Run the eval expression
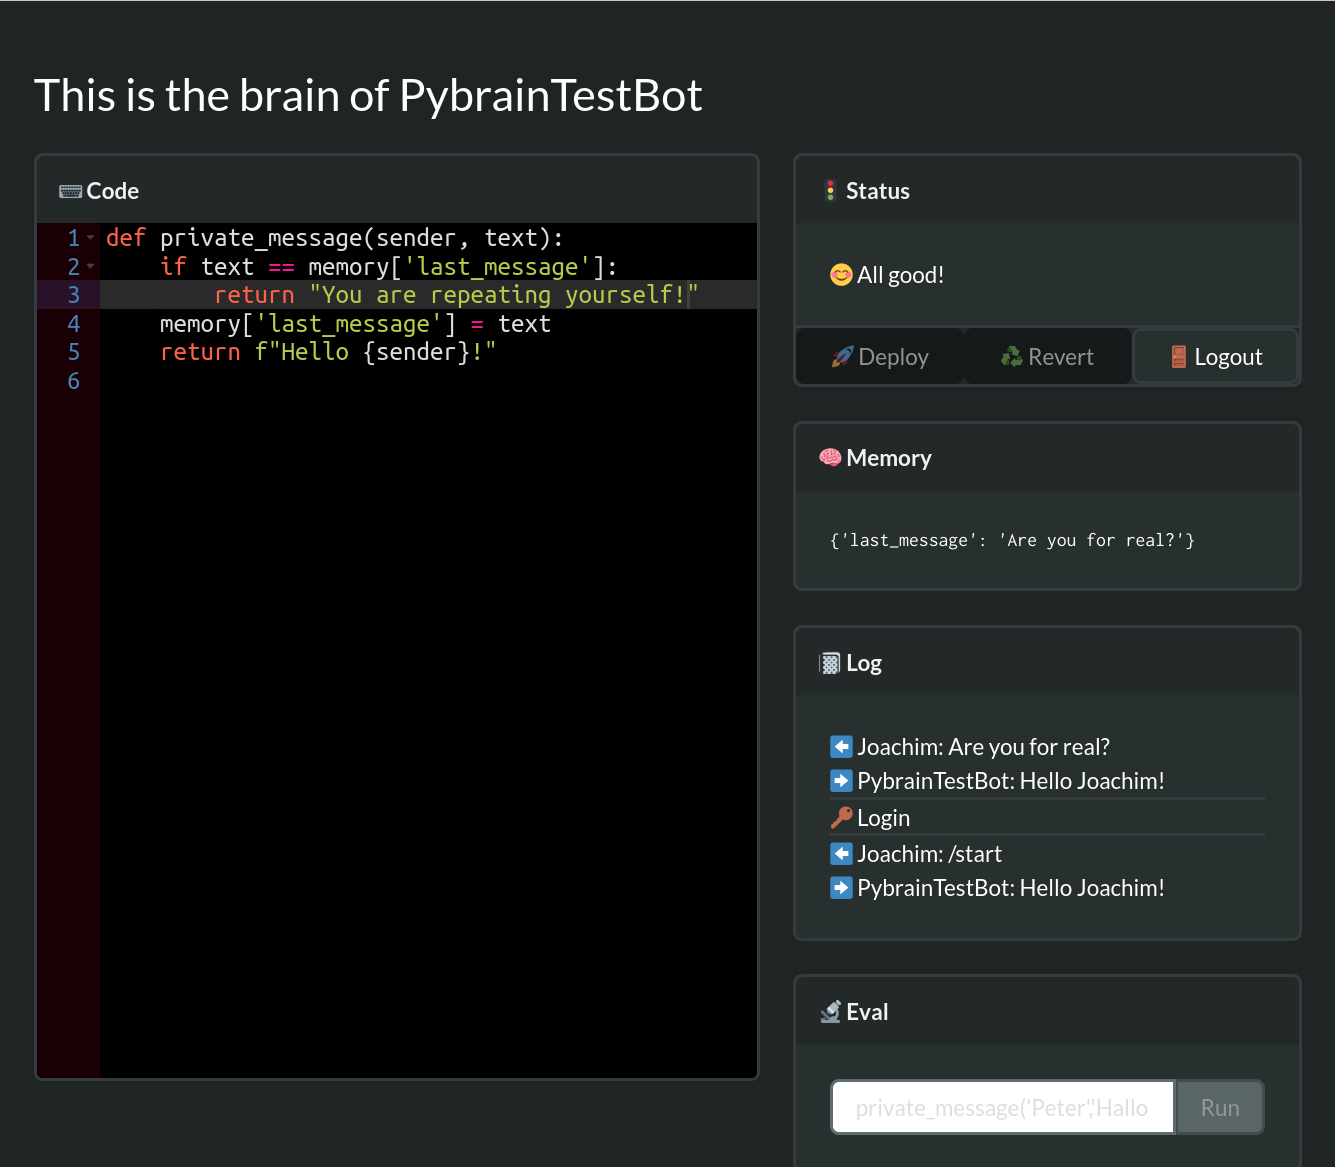This screenshot has height=1167, width=1335. pos(1219,1108)
